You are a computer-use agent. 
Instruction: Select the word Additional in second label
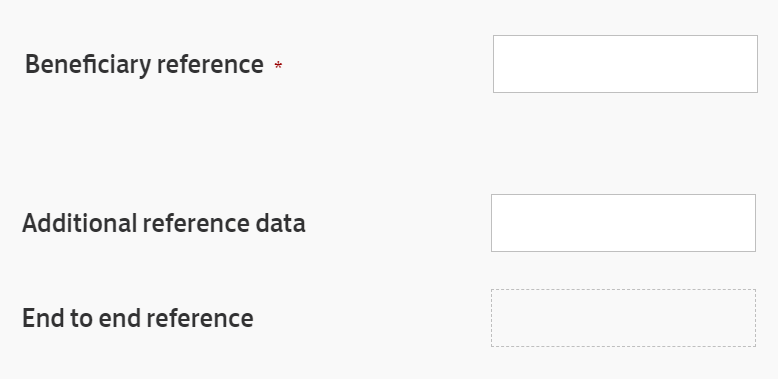click(79, 223)
